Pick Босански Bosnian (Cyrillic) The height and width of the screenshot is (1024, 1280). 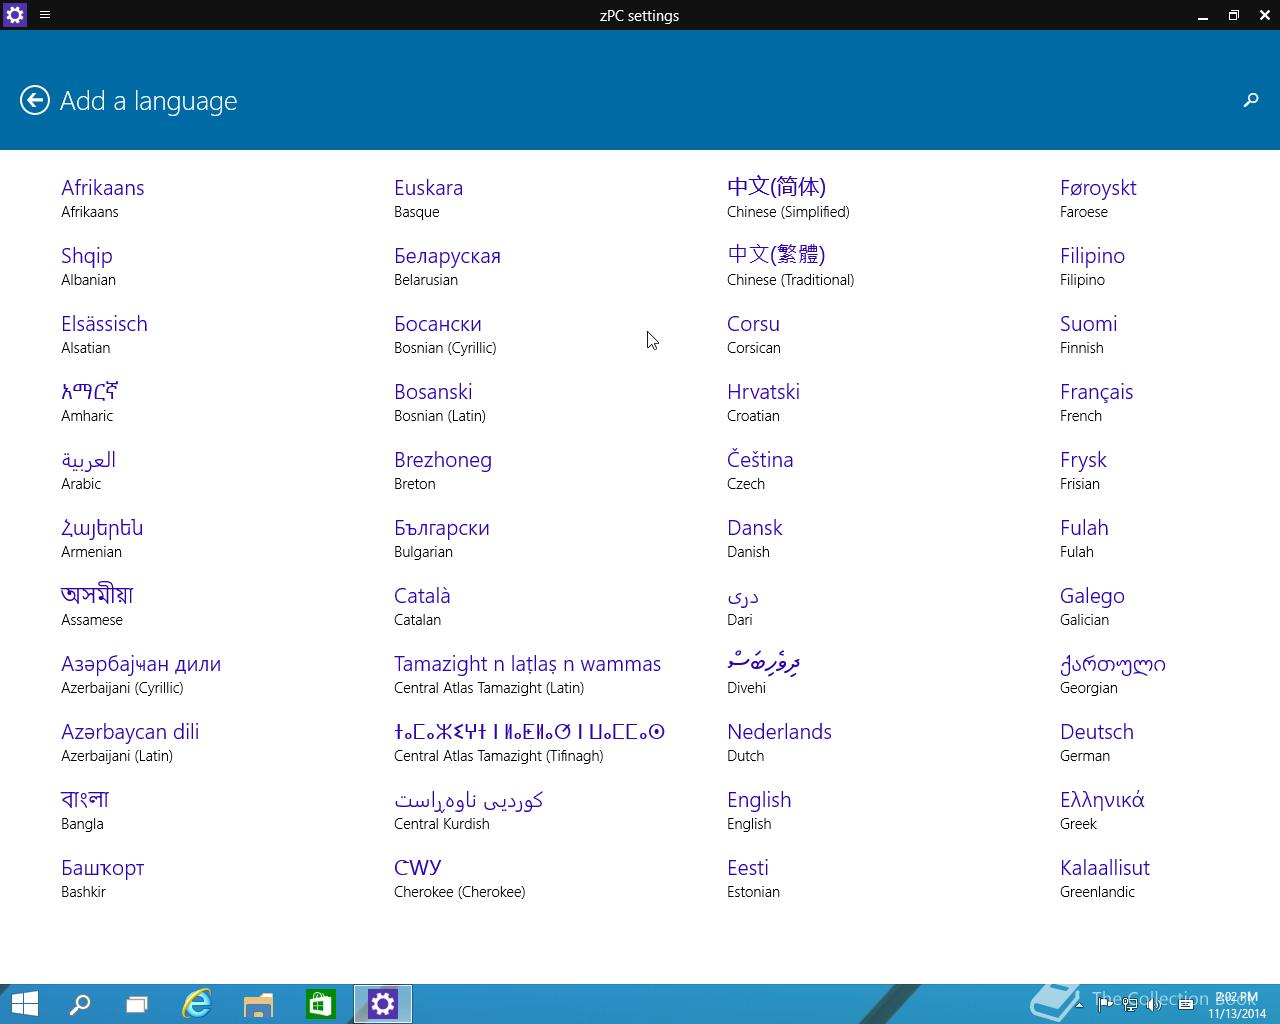(x=445, y=334)
